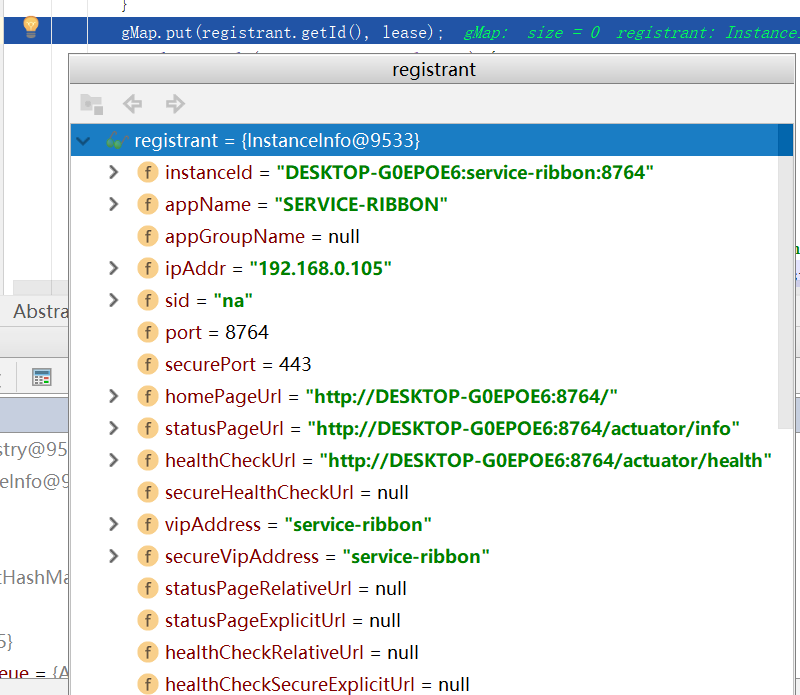
Task: Select the healthCheckUrl actuator/health value
Action: [x=545, y=460]
